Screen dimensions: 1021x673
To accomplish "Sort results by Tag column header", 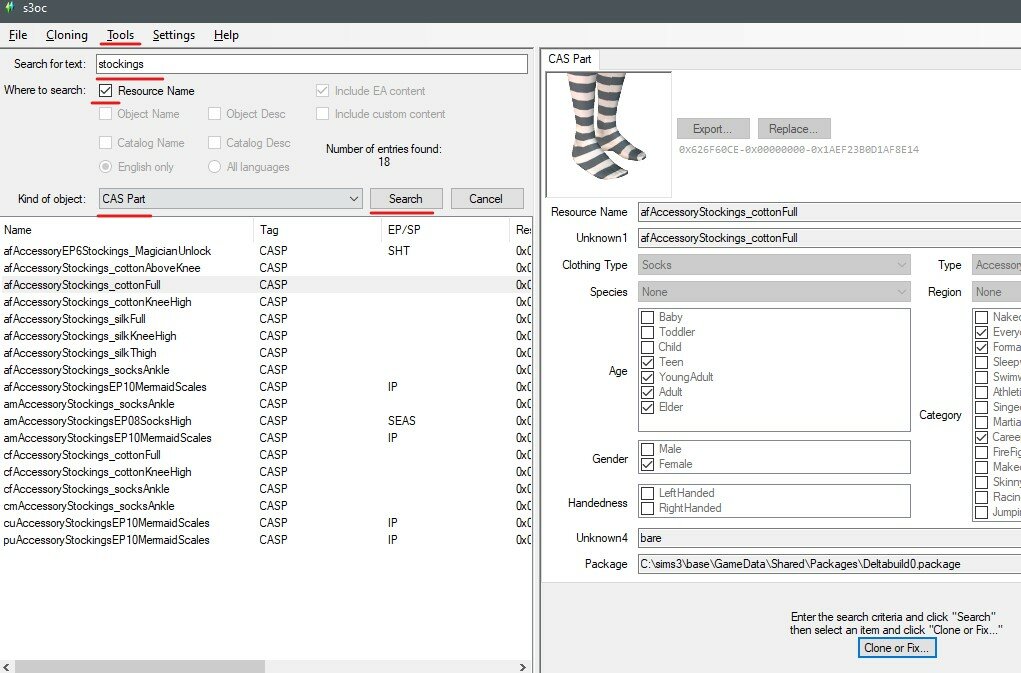I will [316, 230].
